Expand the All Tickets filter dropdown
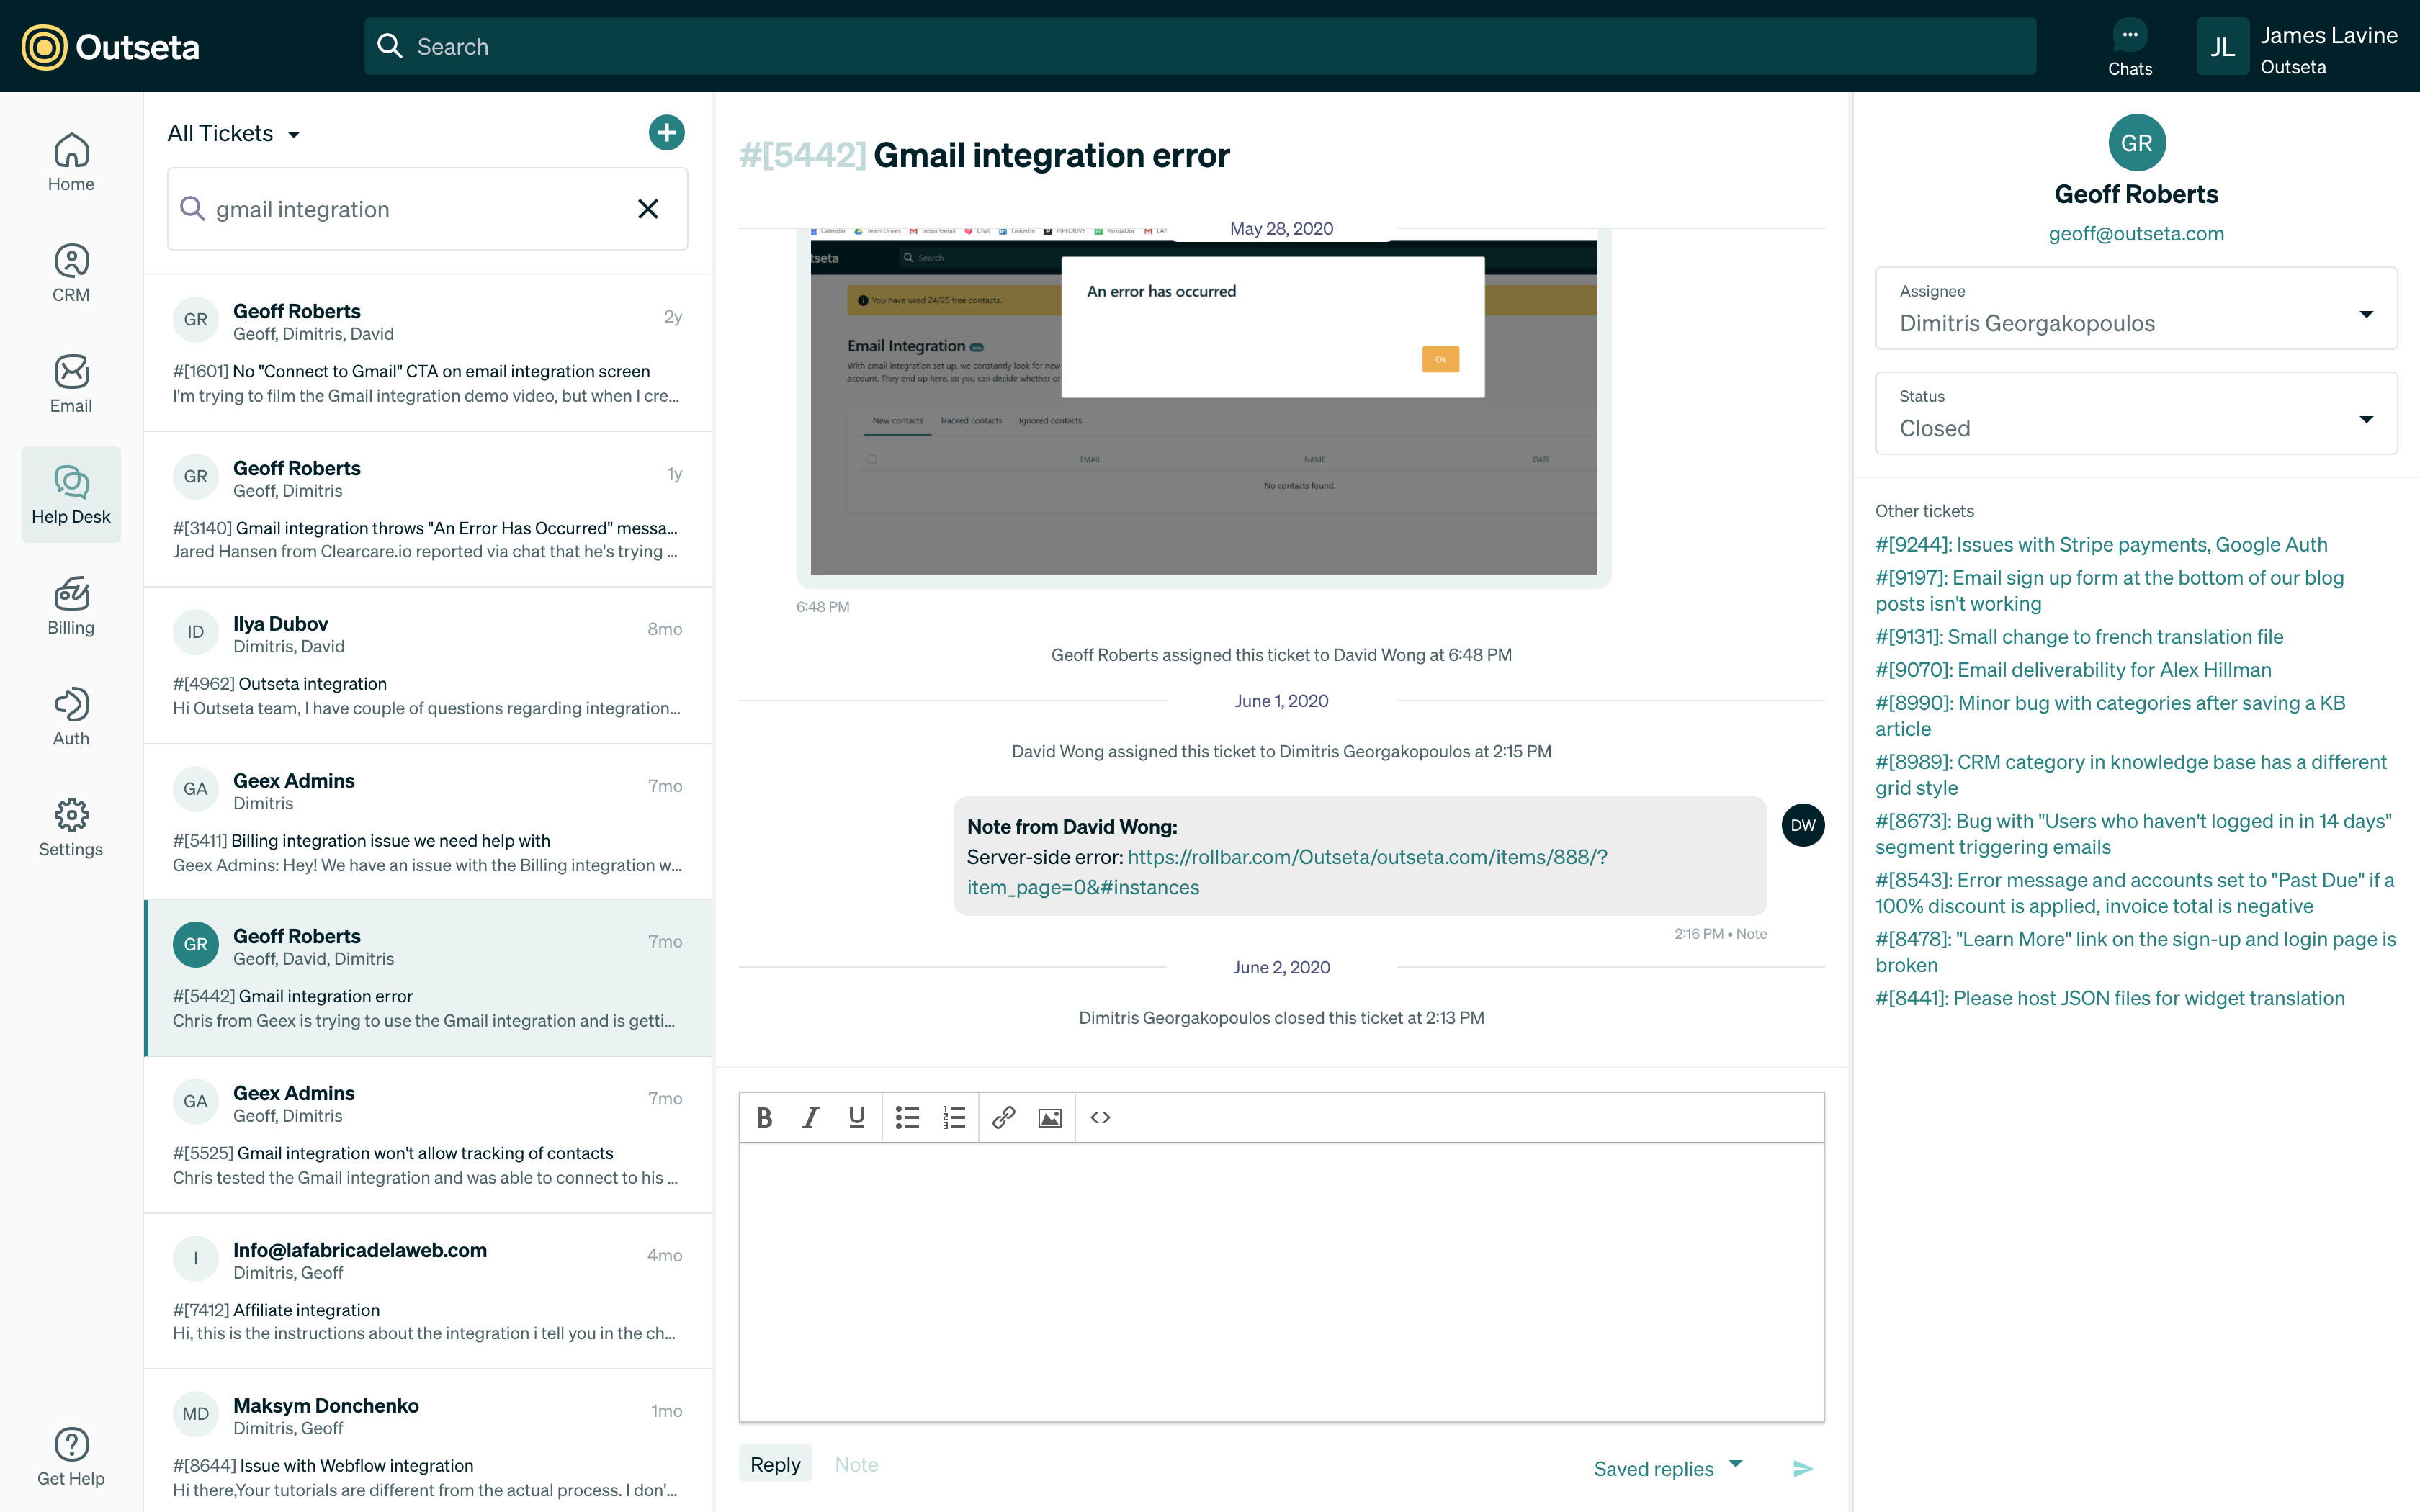The width and height of the screenshot is (2420, 1512). pos(233,133)
